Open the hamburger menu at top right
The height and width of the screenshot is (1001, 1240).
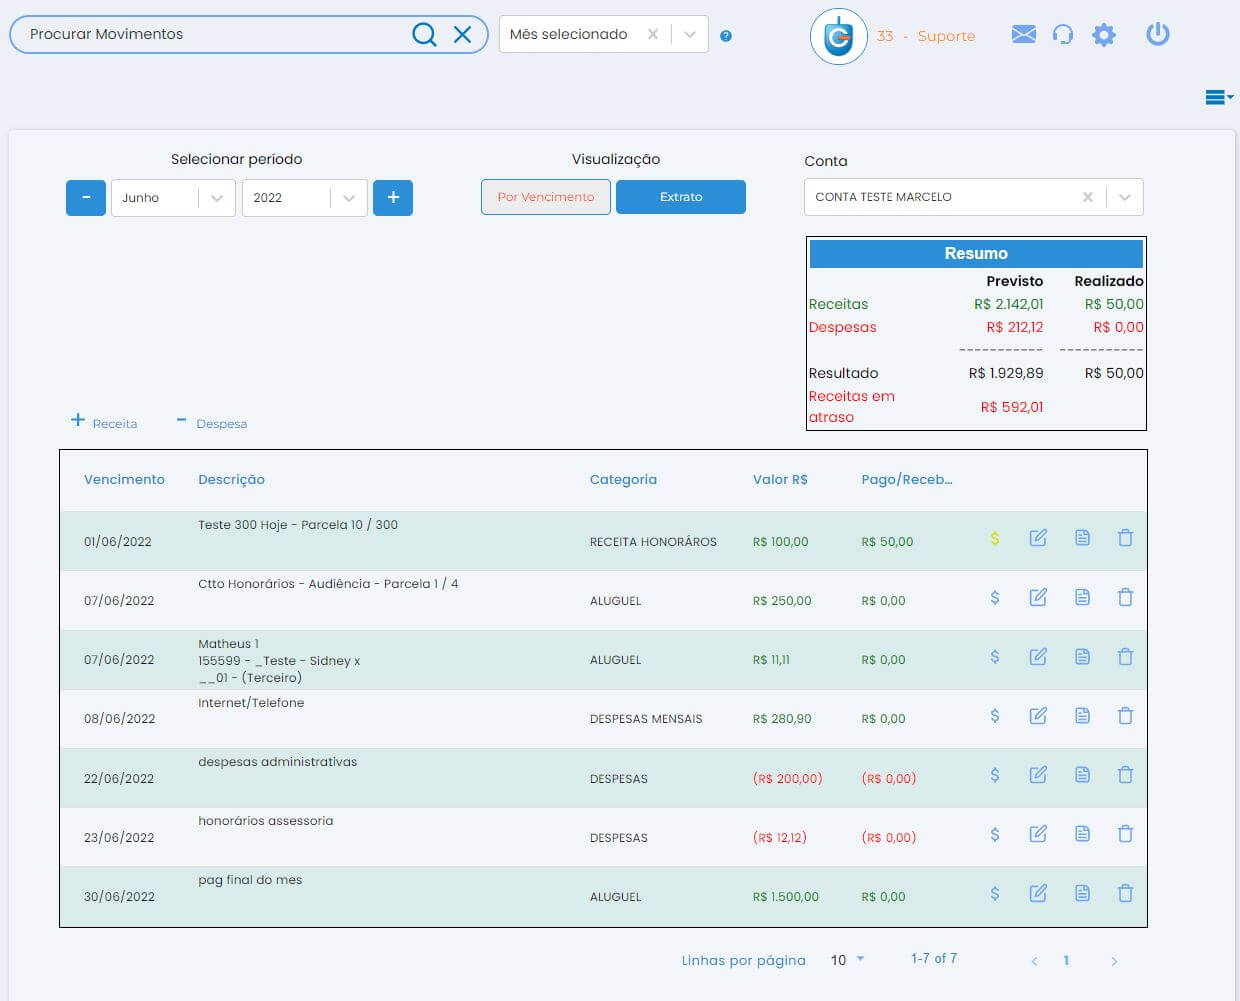[x=1218, y=97]
